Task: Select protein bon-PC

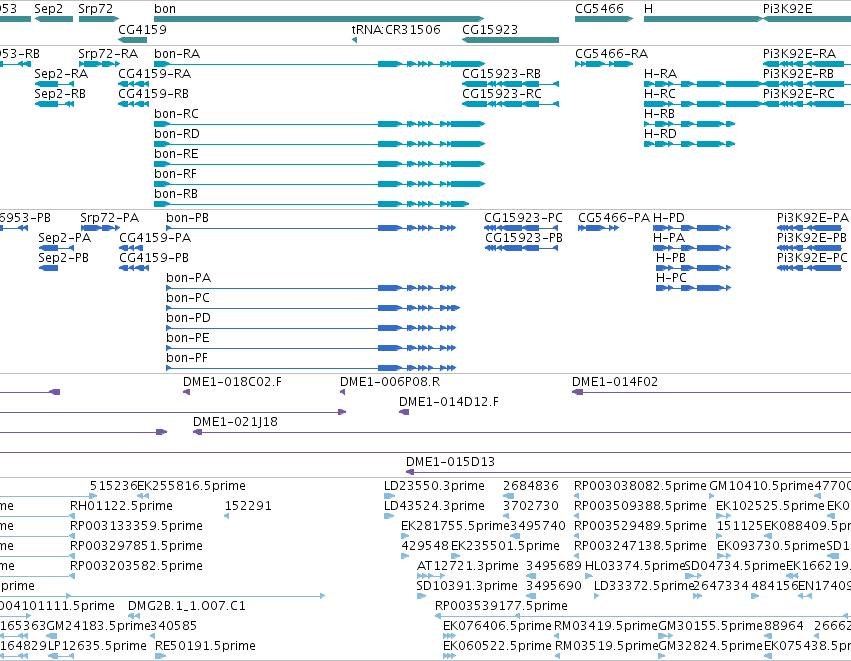Action: point(313,308)
